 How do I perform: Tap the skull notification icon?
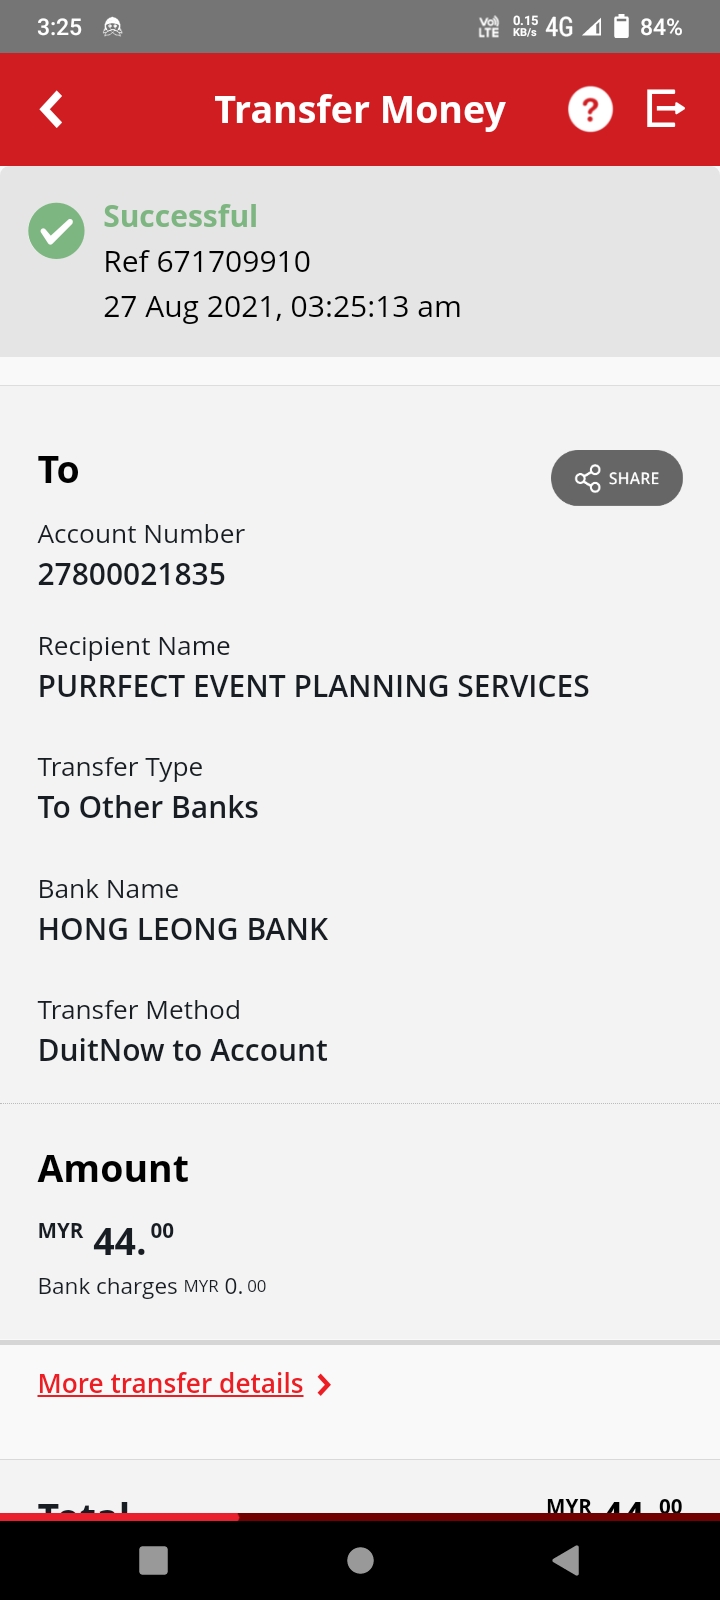tap(113, 28)
